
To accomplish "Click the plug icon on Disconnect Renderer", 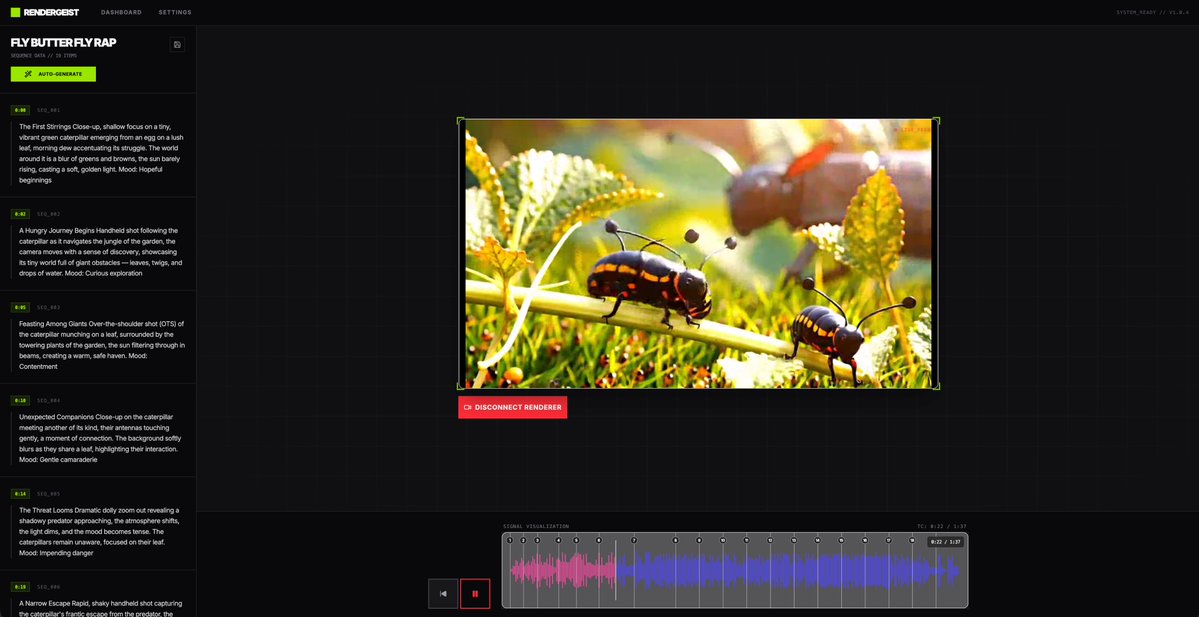I will (466, 407).
